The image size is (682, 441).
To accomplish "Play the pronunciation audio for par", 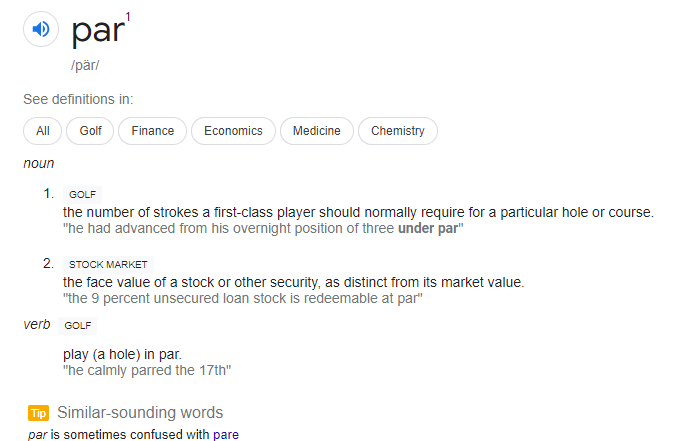I will (41, 29).
